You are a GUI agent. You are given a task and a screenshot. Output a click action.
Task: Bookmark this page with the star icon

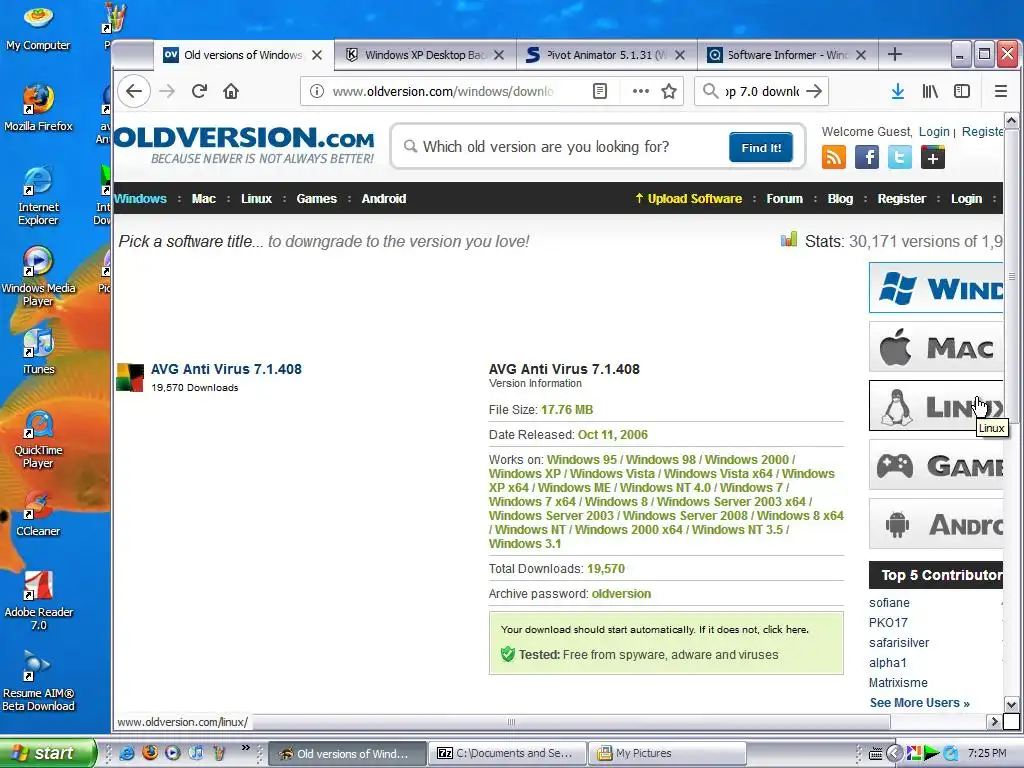coord(669,91)
